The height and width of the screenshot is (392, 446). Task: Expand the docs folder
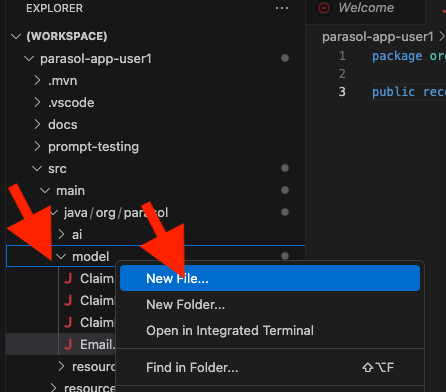pos(38,124)
